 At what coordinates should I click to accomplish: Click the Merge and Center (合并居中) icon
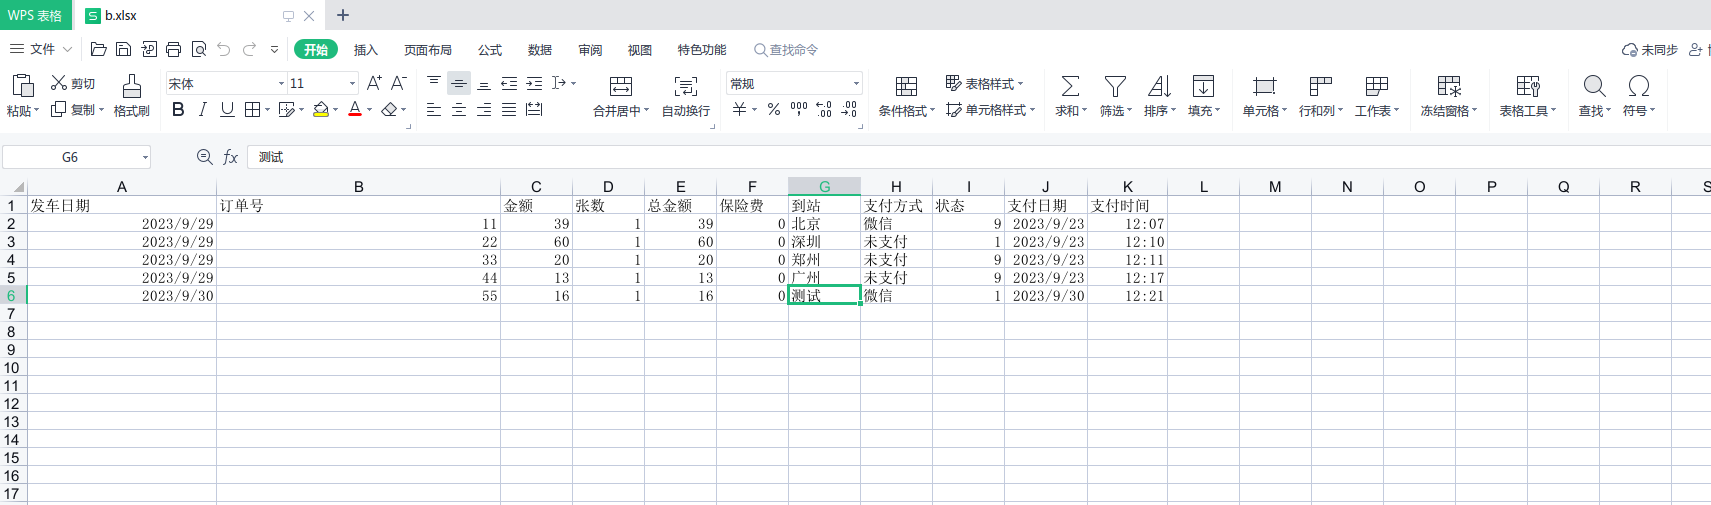coord(620,86)
